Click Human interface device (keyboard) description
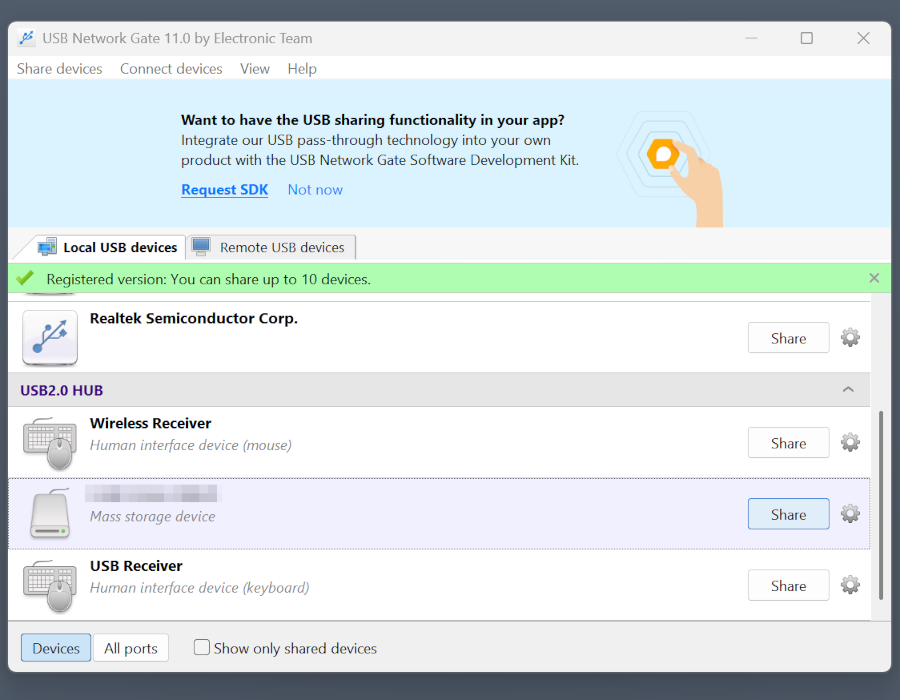 200,588
